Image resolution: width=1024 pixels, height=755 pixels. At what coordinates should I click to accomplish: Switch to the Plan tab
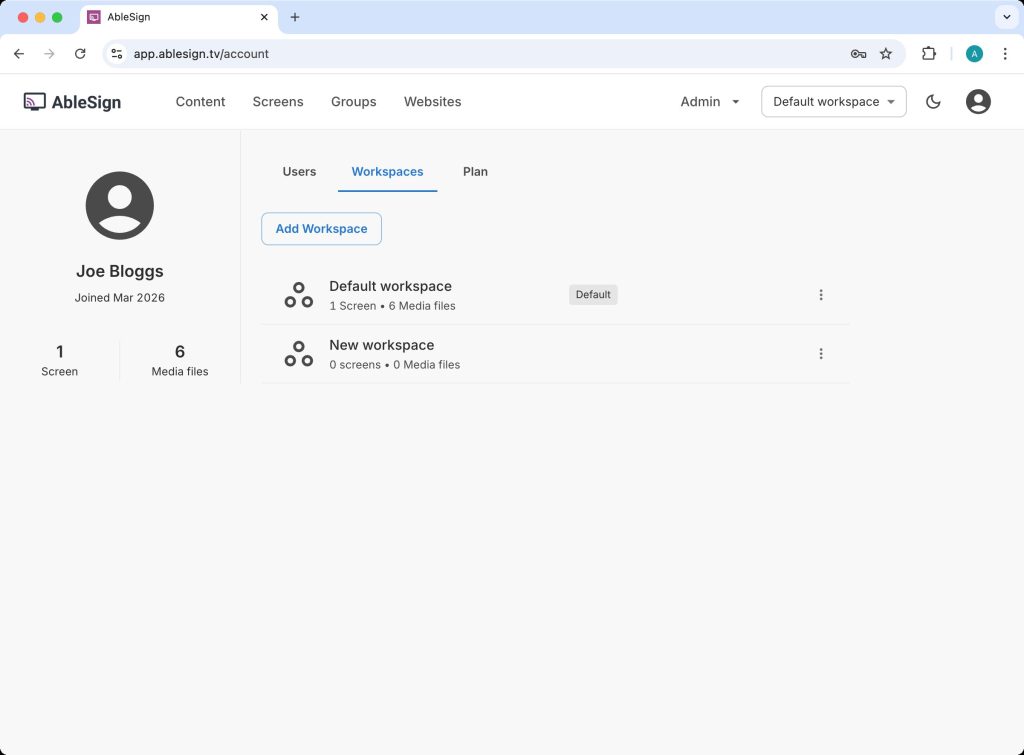tap(475, 172)
